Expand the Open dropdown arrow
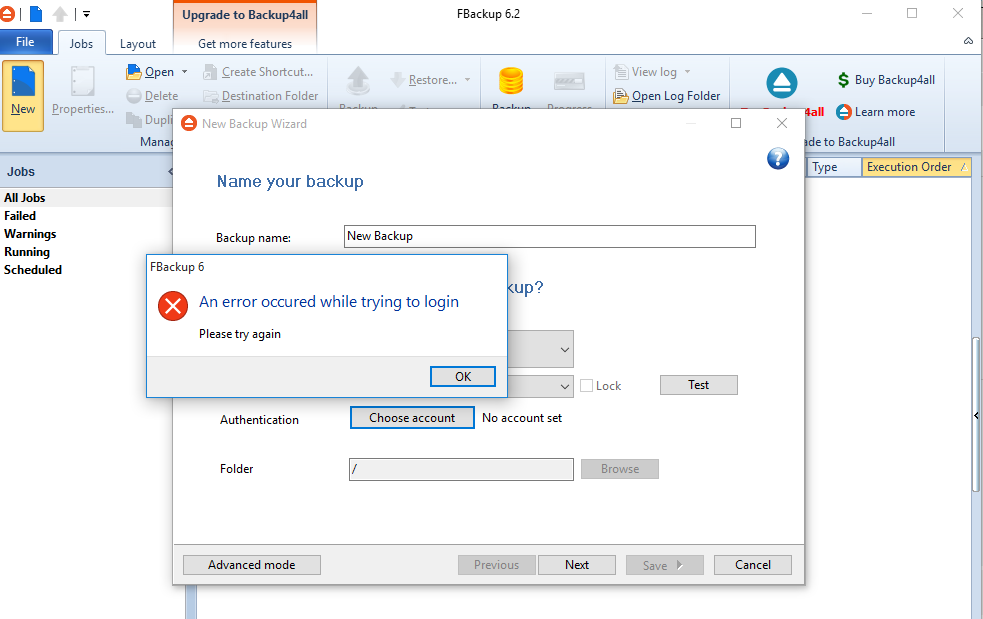 [x=184, y=72]
